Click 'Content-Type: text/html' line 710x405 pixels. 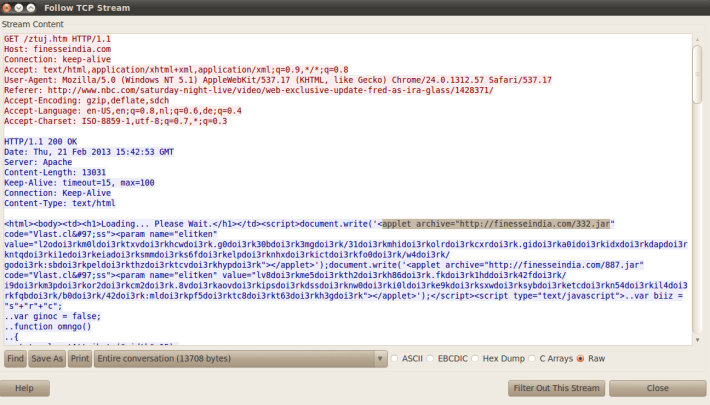point(60,203)
